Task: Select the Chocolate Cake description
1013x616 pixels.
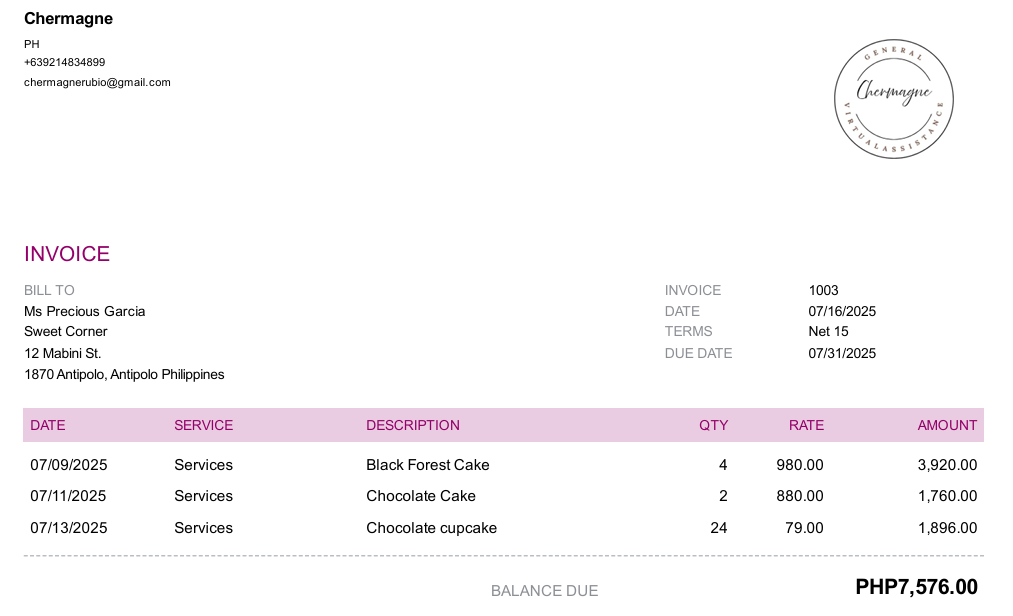Action: tap(421, 496)
